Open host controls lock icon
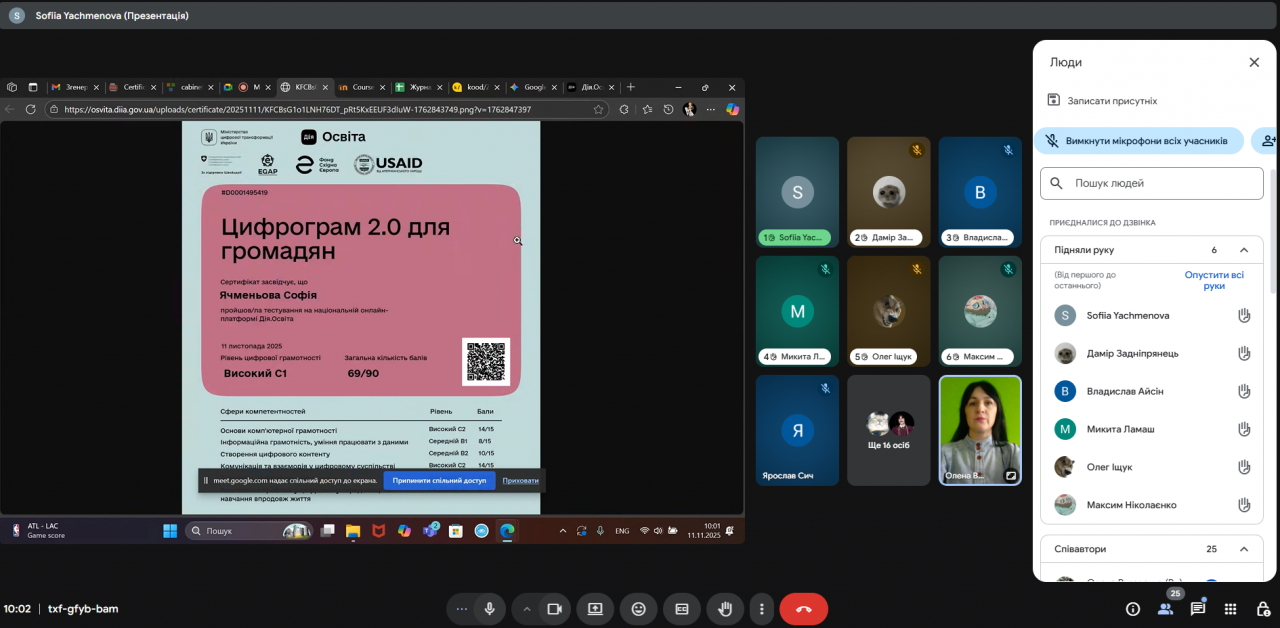This screenshot has width=1280, height=628. pos(1262,608)
